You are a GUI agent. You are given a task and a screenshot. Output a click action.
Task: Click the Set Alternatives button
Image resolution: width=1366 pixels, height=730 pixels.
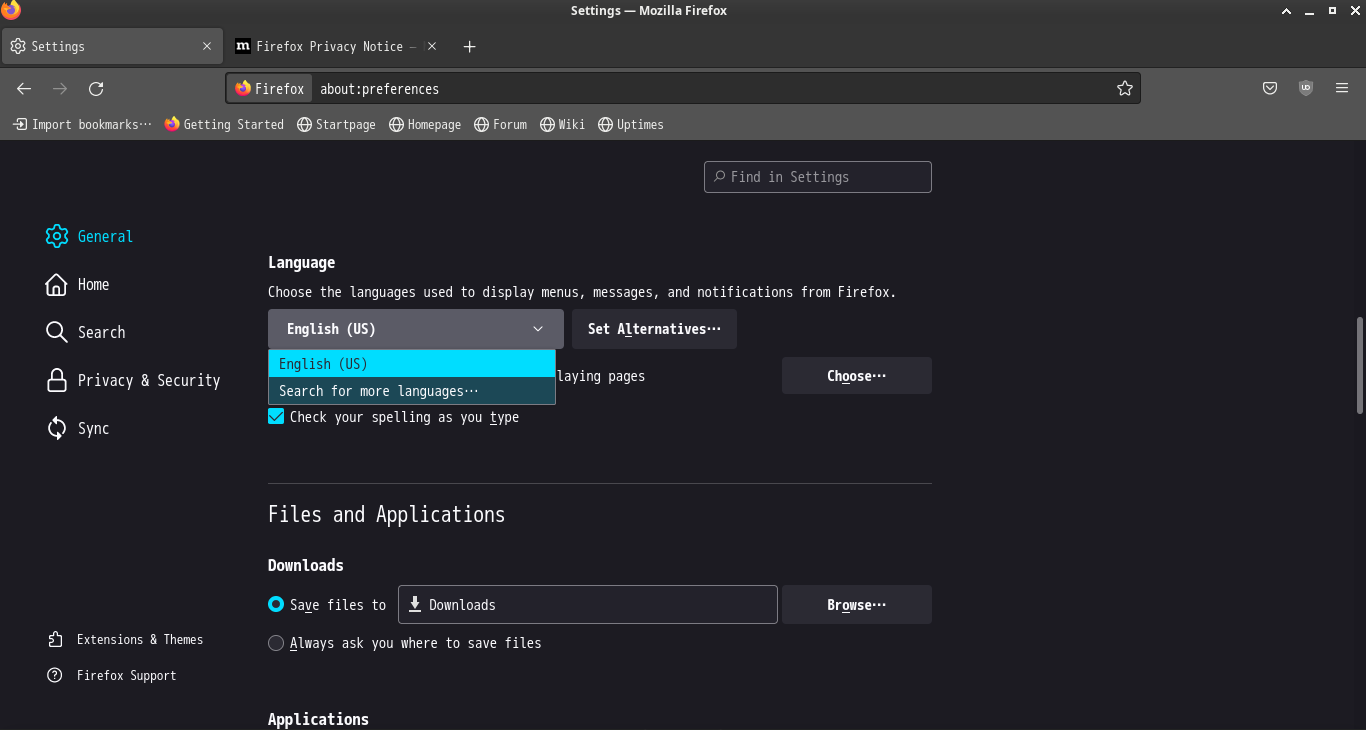coord(654,329)
